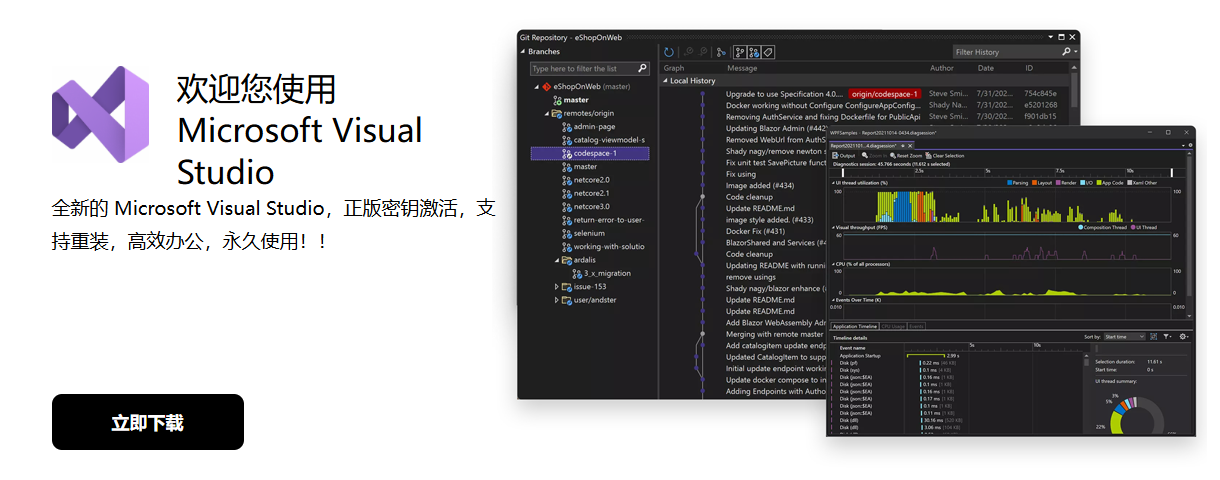Open the Sort by Start time dropdown
Viewport: 1220px width, 480px height.
pyautogui.click(x=1124, y=337)
